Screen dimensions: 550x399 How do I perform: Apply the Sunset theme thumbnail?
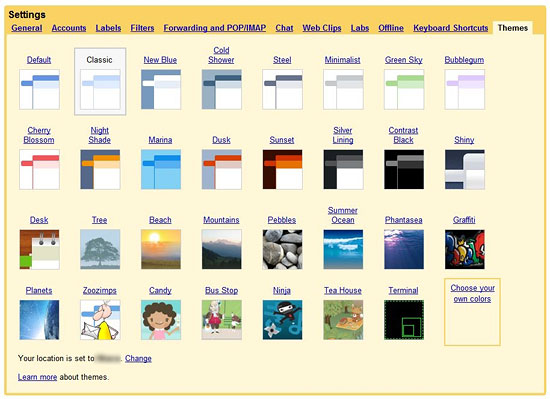click(x=282, y=169)
